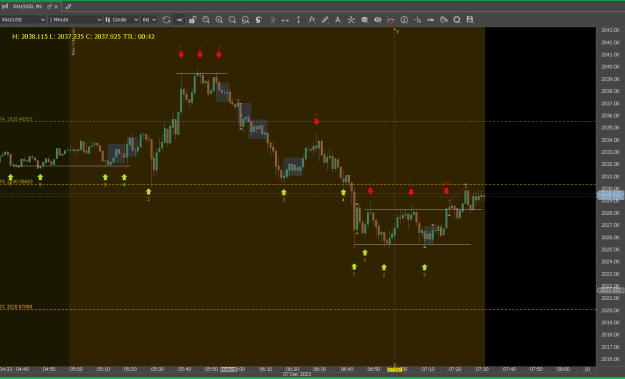Select the crosshair cursor tool
The width and height of the screenshot is (625, 379).
tap(417, 20)
